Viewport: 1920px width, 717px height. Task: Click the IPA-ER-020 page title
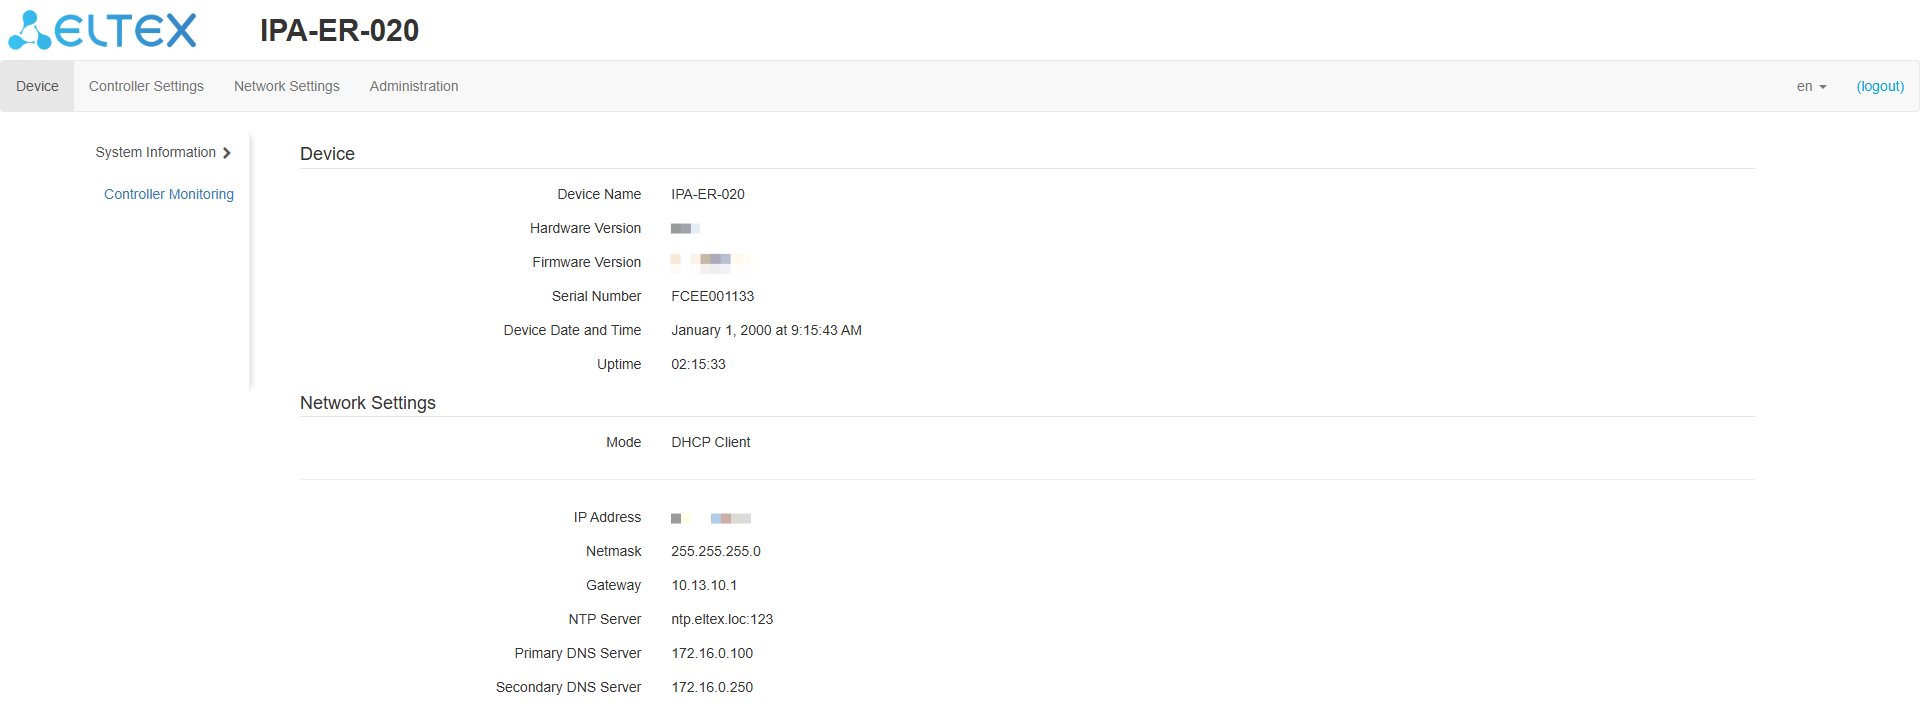pyautogui.click(x=339, y=31)
